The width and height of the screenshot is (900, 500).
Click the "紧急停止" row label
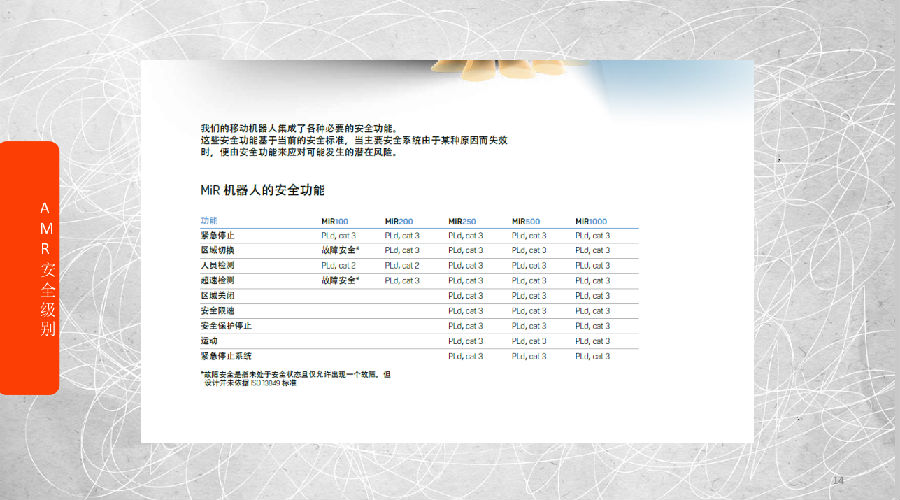coord(218,235)
